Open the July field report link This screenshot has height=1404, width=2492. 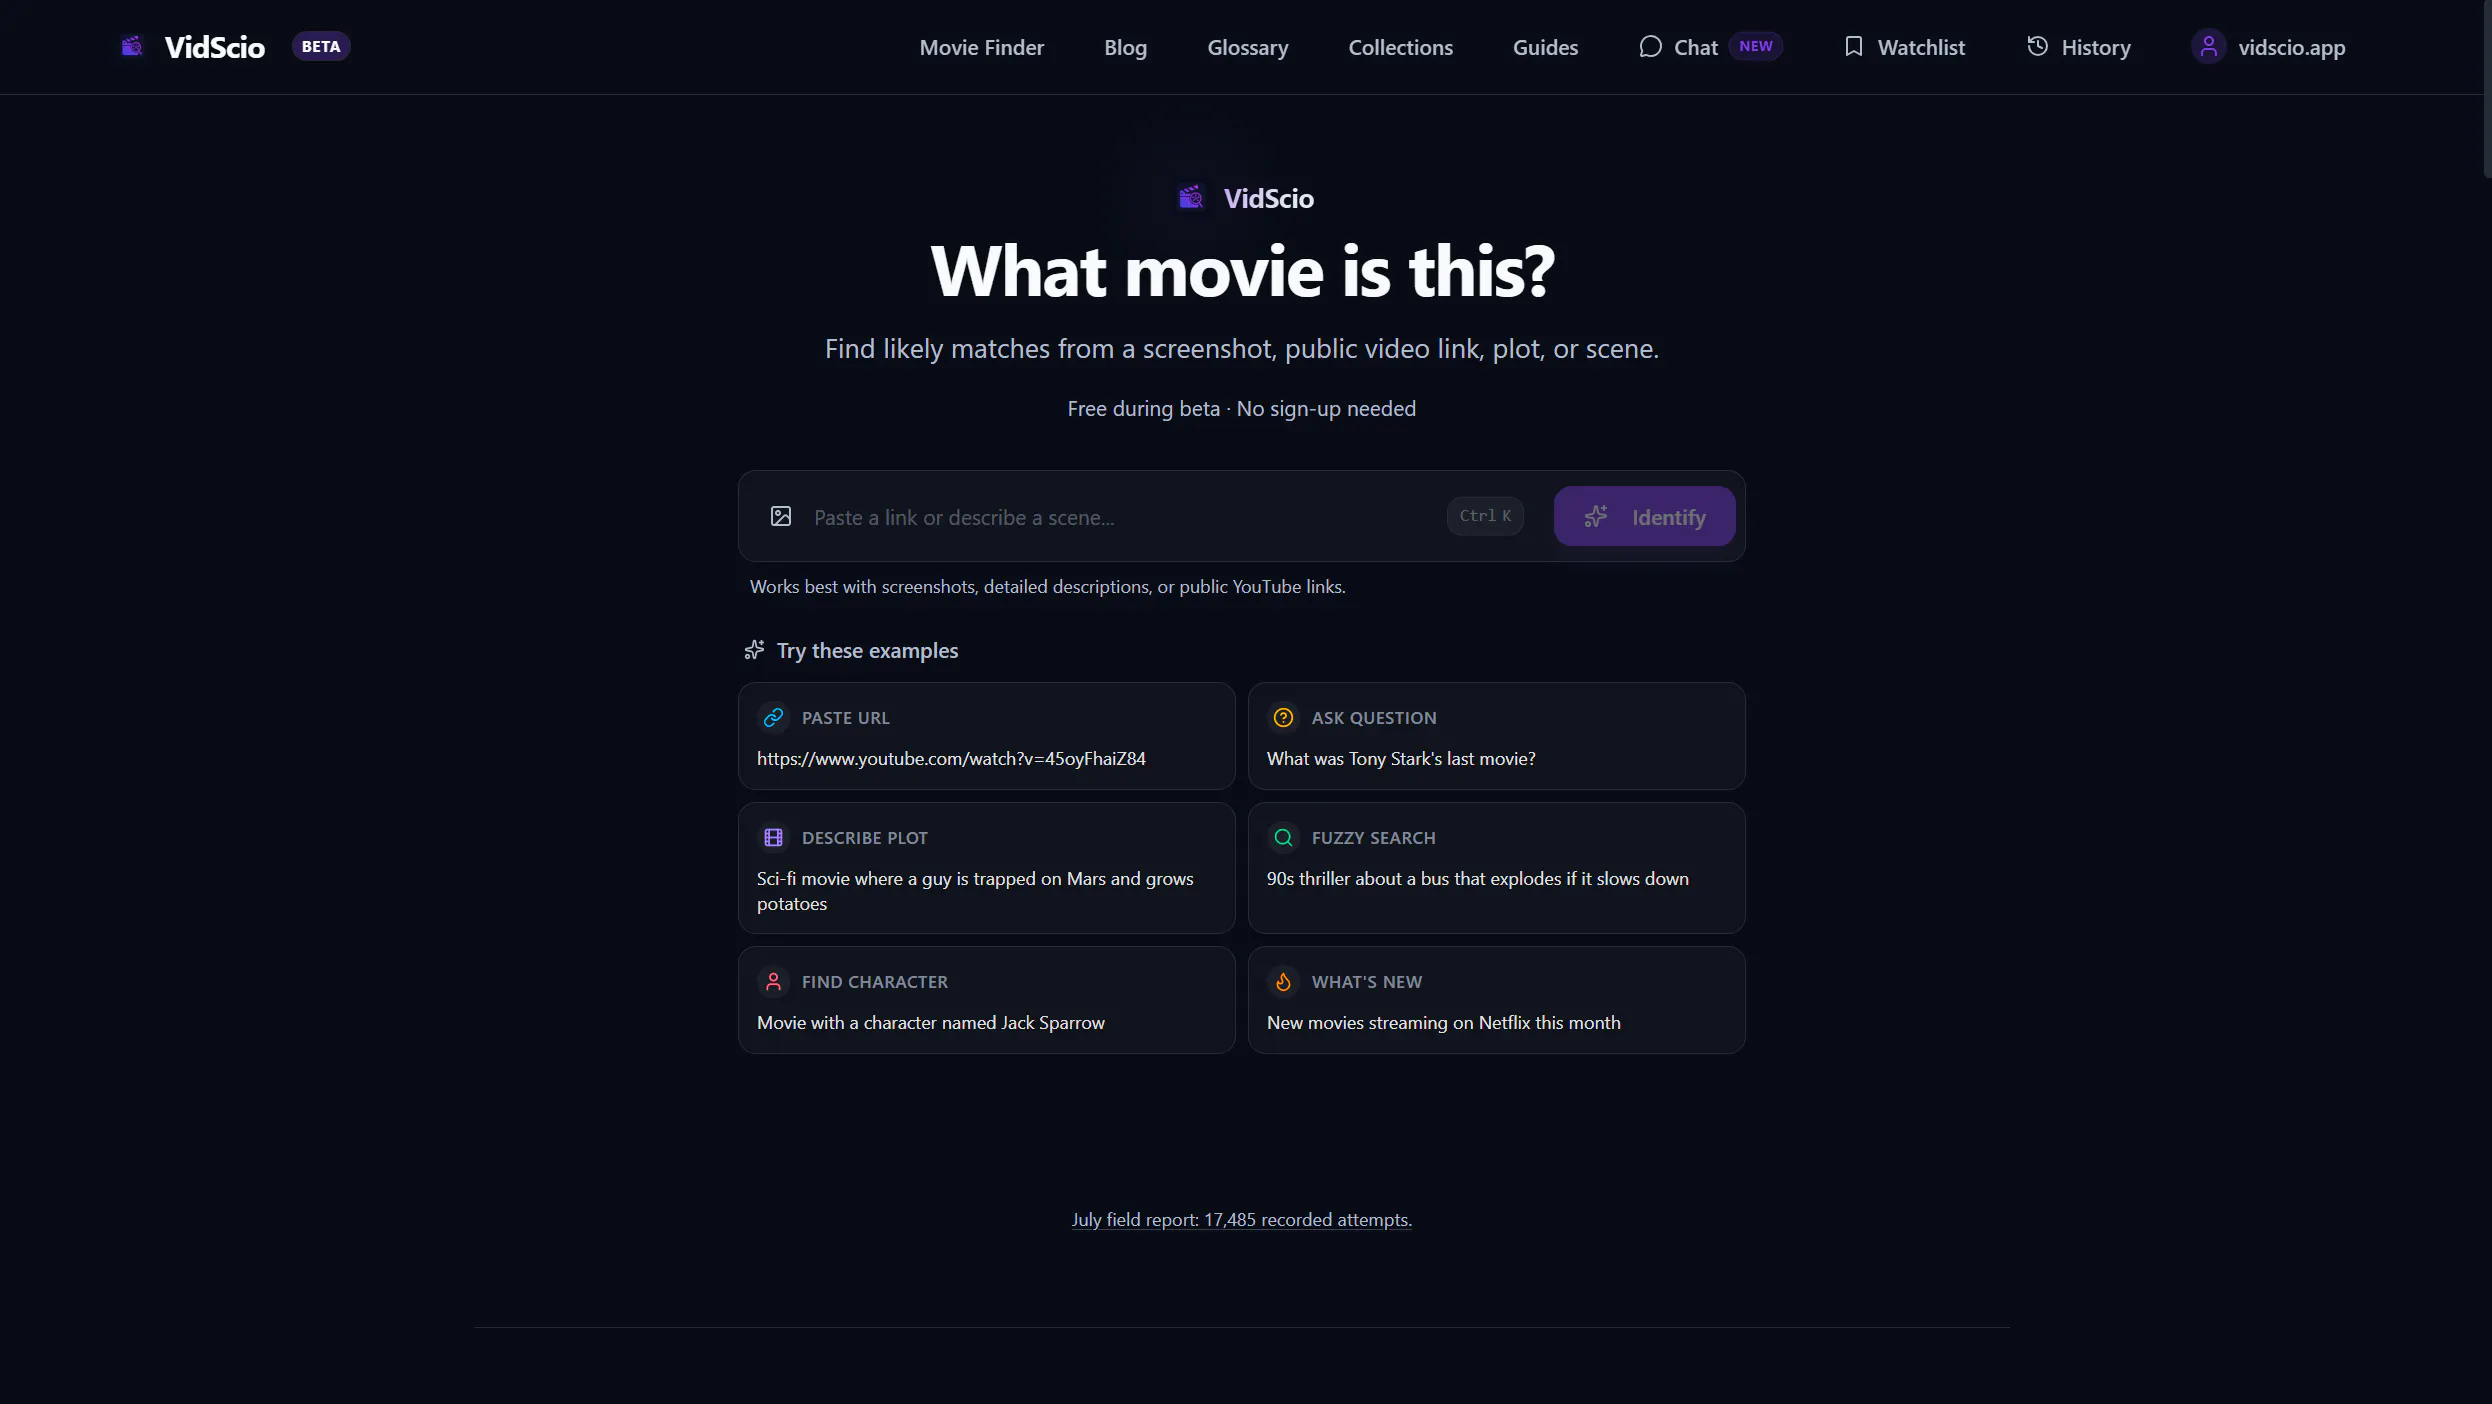(x=1241, y=1219)
